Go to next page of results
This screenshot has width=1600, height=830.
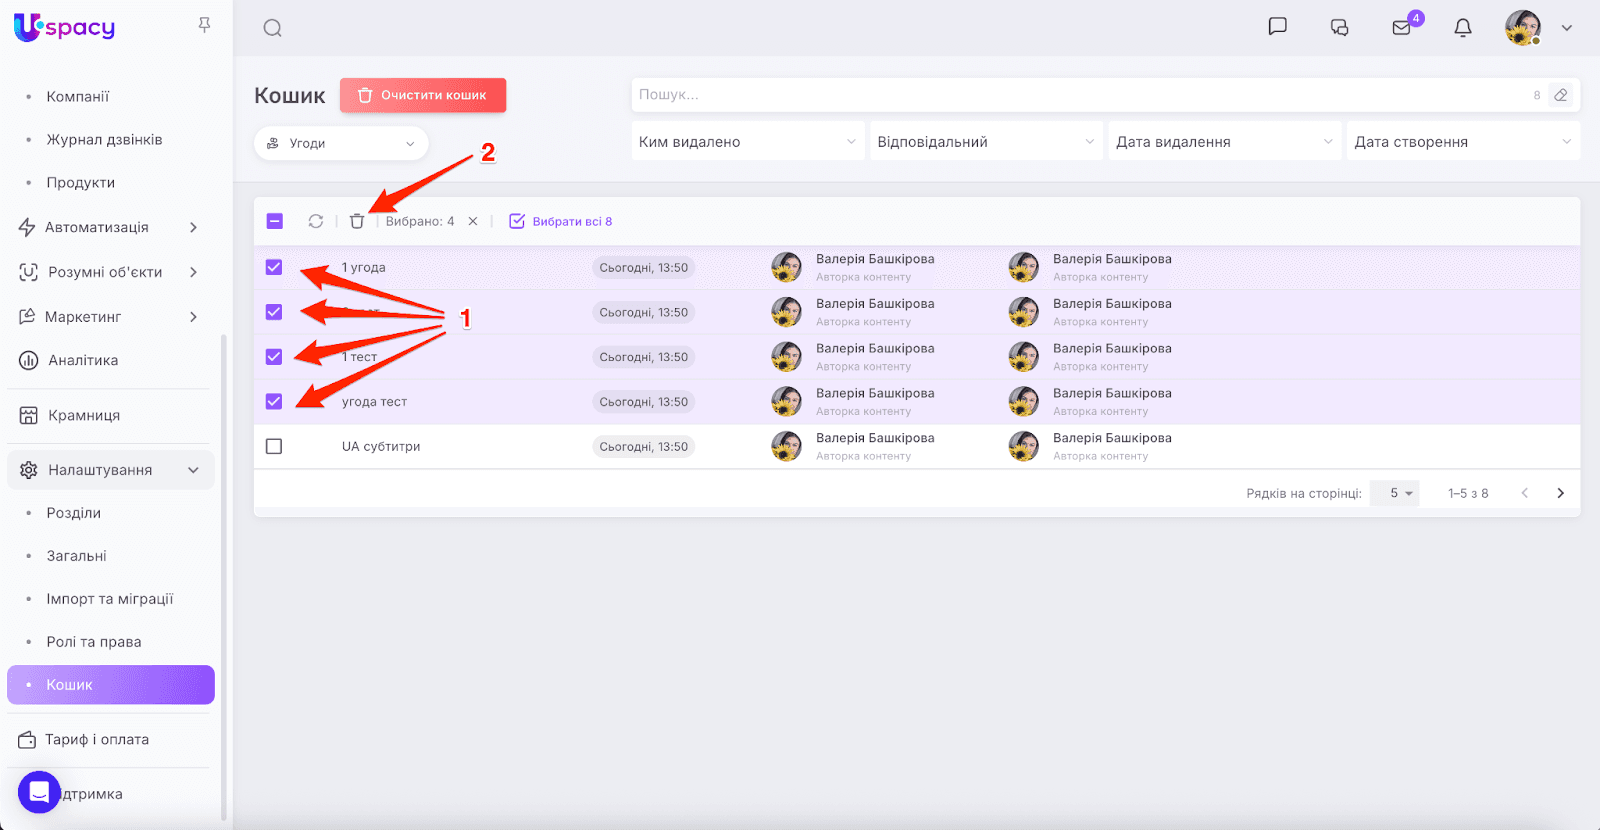1560,493
